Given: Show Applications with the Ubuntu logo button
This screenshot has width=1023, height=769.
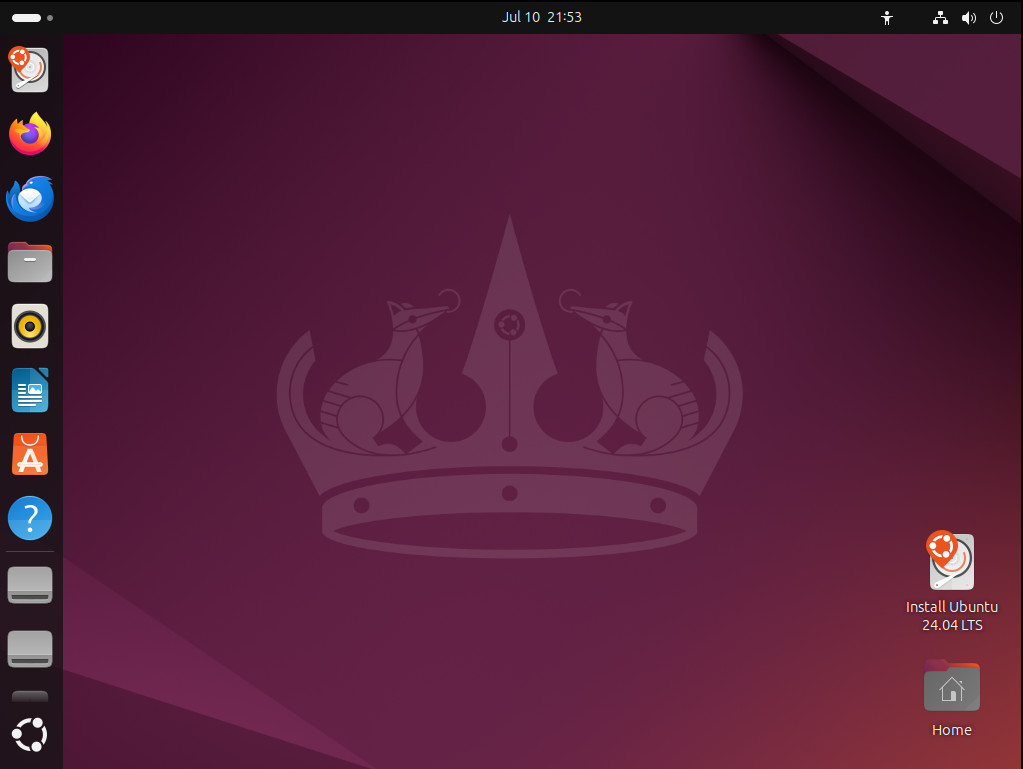Looking at the screenshot, I should (x=30, y=735).
